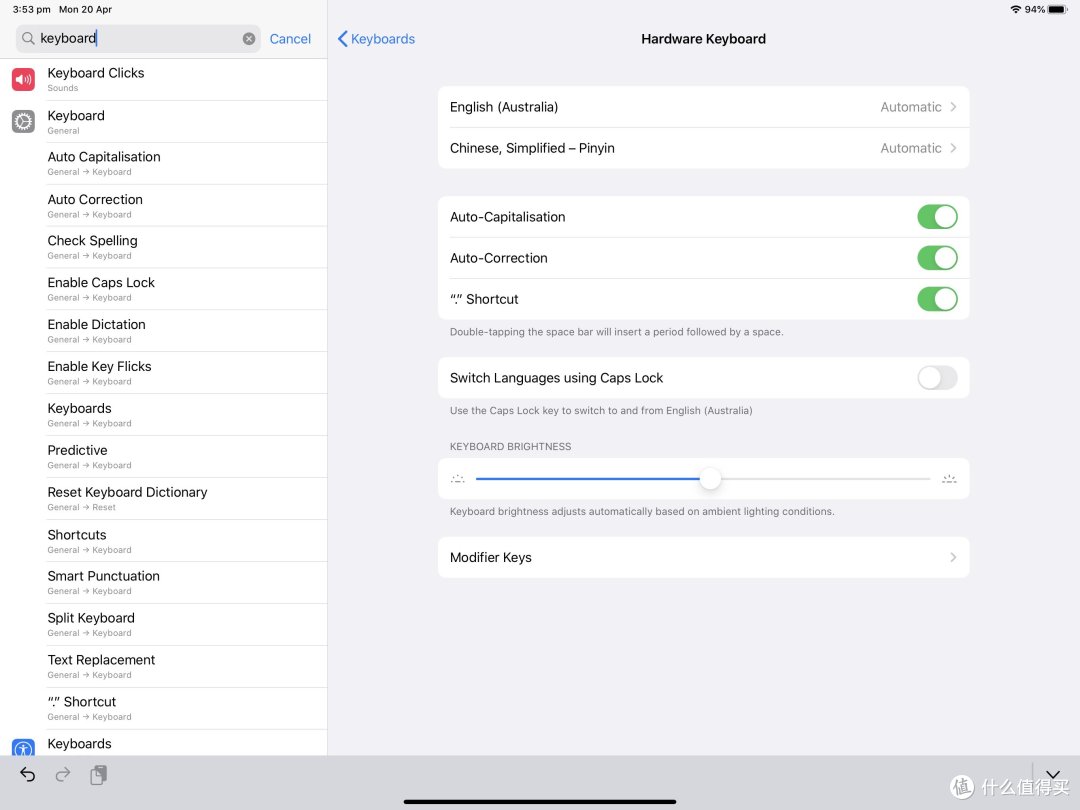
Task: Open Keyboard under General result
Action: coord(163,122)
